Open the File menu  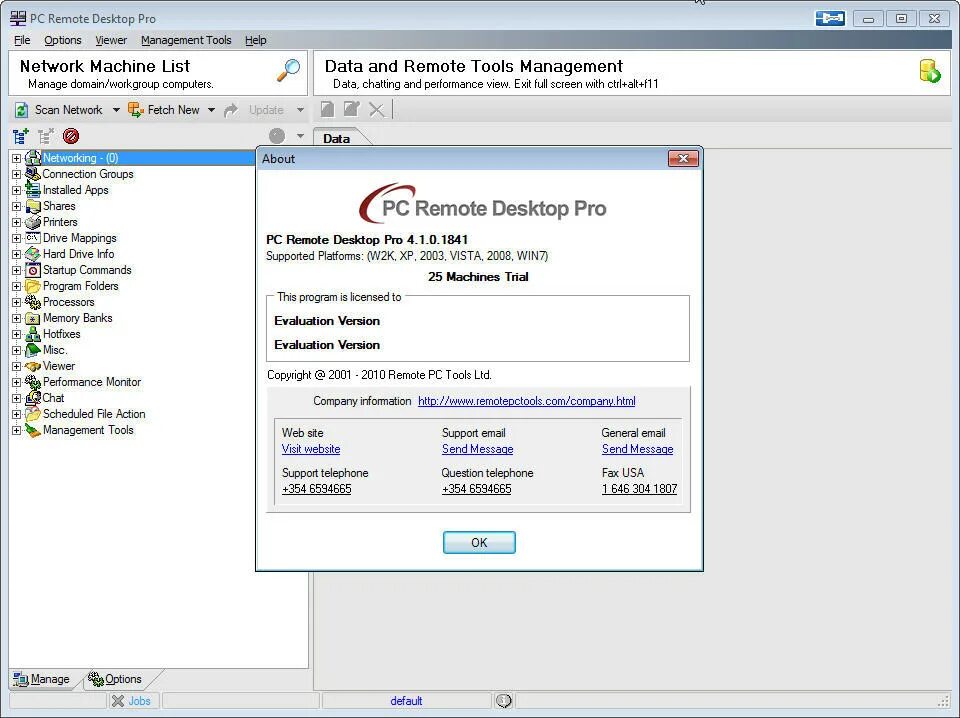click(x=22, y=40)
